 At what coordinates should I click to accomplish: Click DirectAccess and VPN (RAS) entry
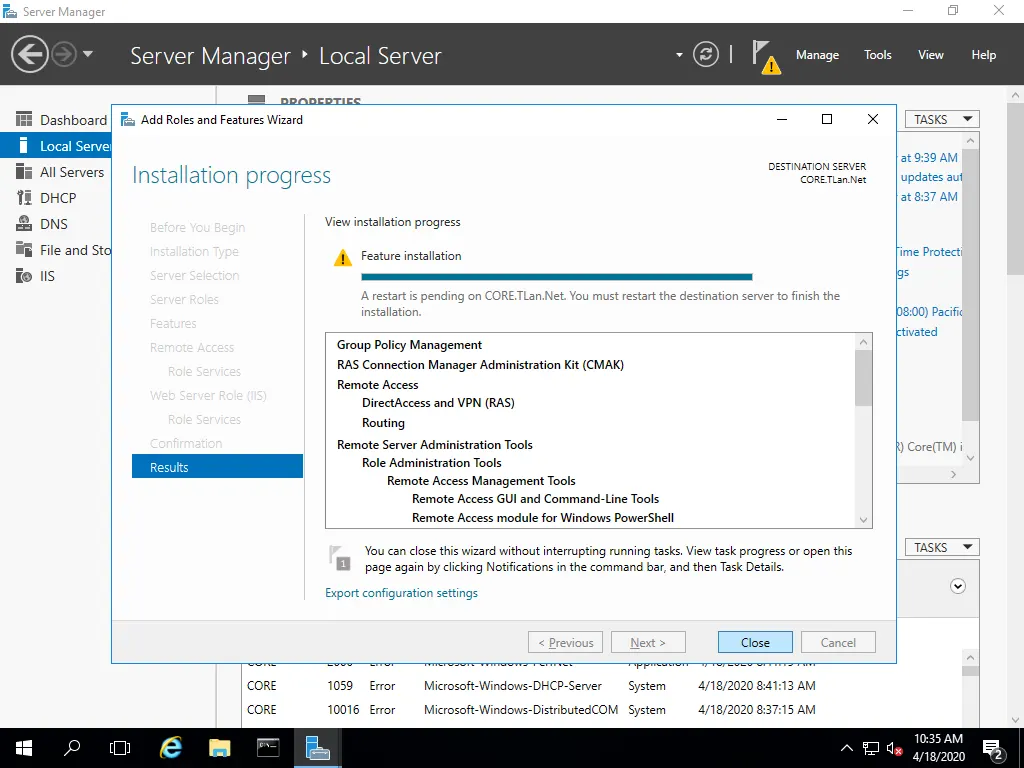438,403
